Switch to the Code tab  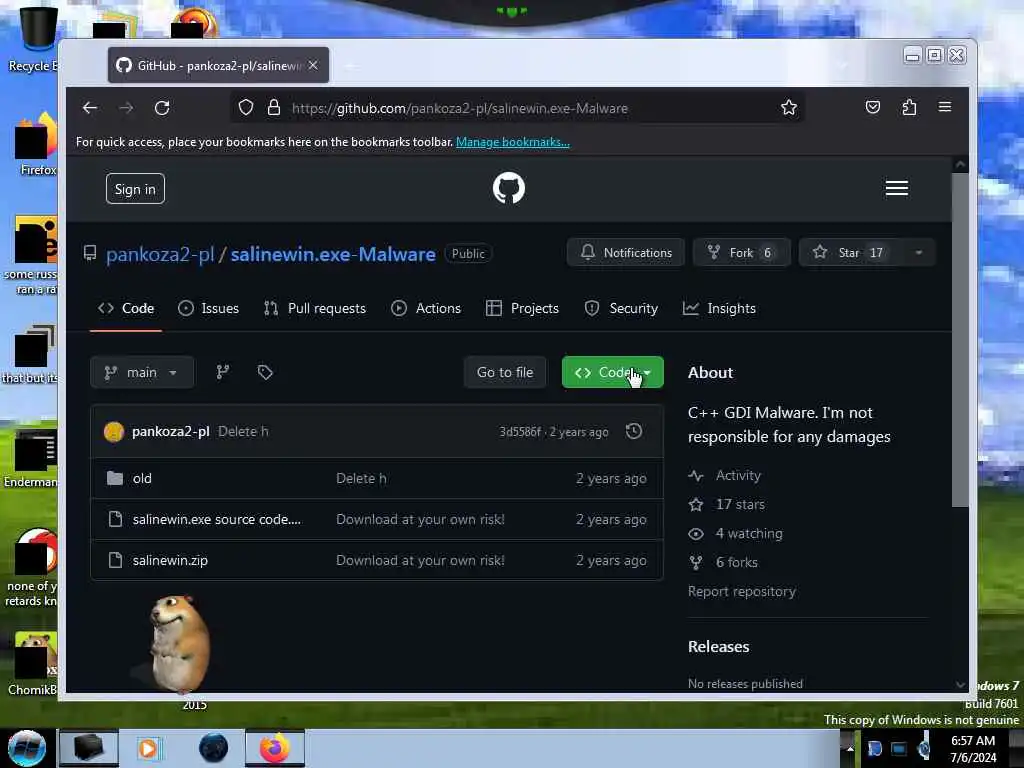(126, 308)
